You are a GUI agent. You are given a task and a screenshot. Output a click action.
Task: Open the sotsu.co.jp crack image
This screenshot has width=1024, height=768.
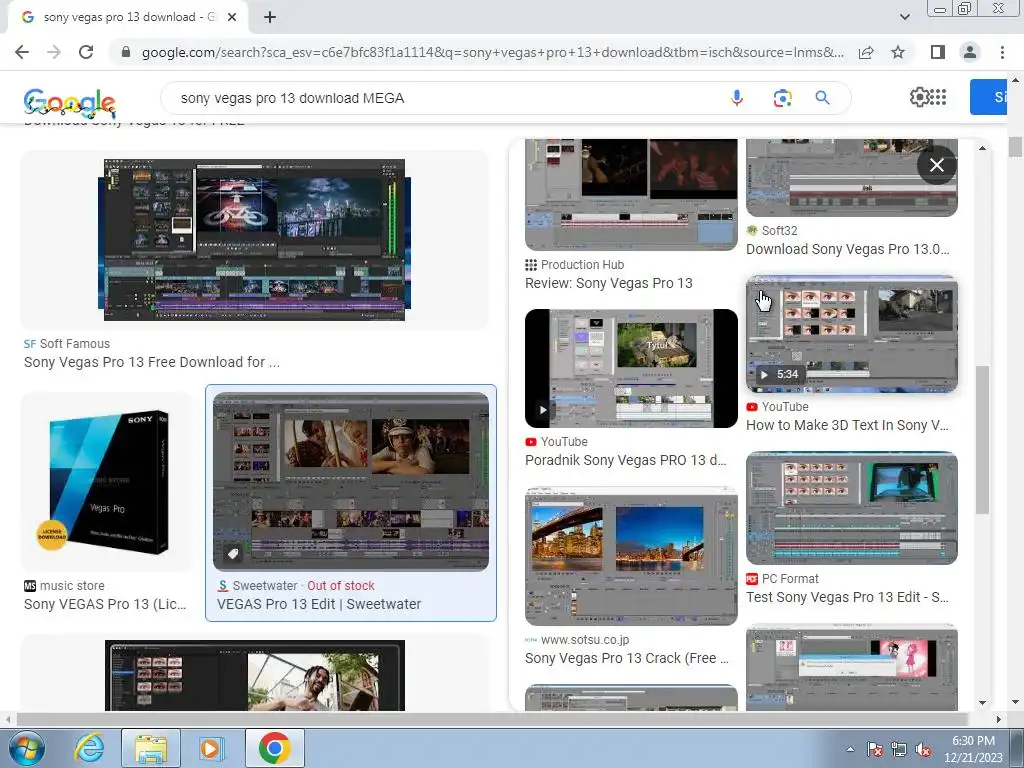(x=631, y=556)
